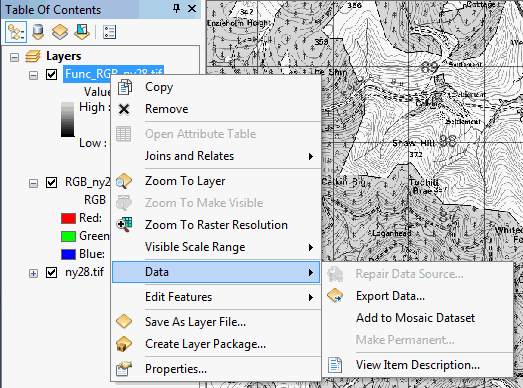Viewport: 523px width, 388px height.
Task: Click the grayscale High-Low color ramp
Action: [x=68, y=119]
